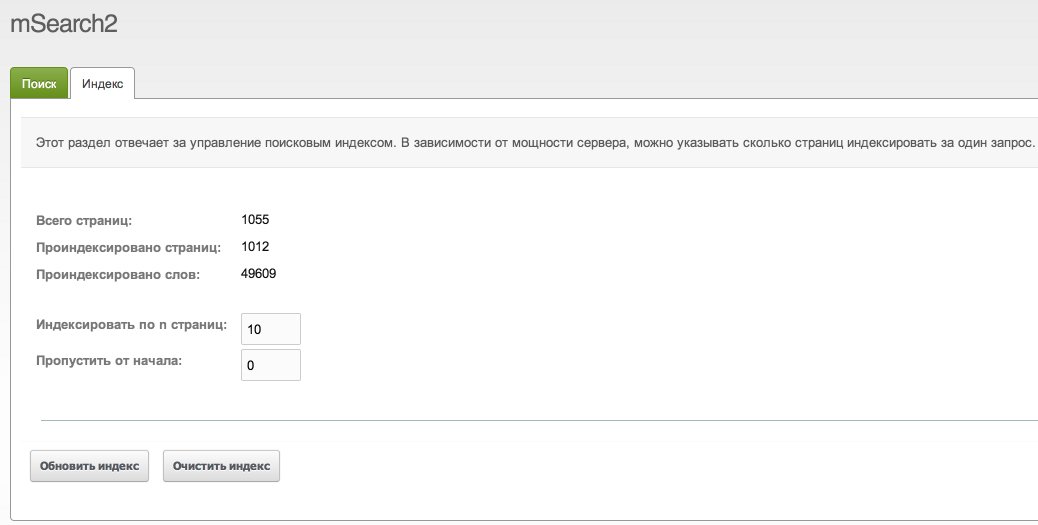Select the Индекс tab
This screenshot has width=1038, height=525.
(103, 83)
